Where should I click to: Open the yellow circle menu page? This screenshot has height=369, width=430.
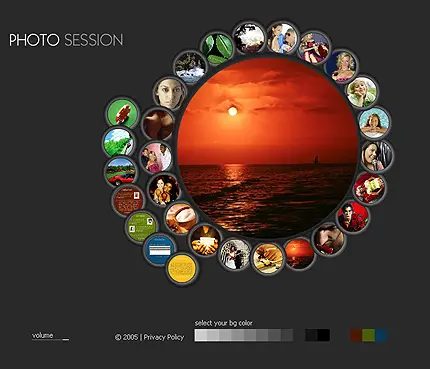coord(181,268)
